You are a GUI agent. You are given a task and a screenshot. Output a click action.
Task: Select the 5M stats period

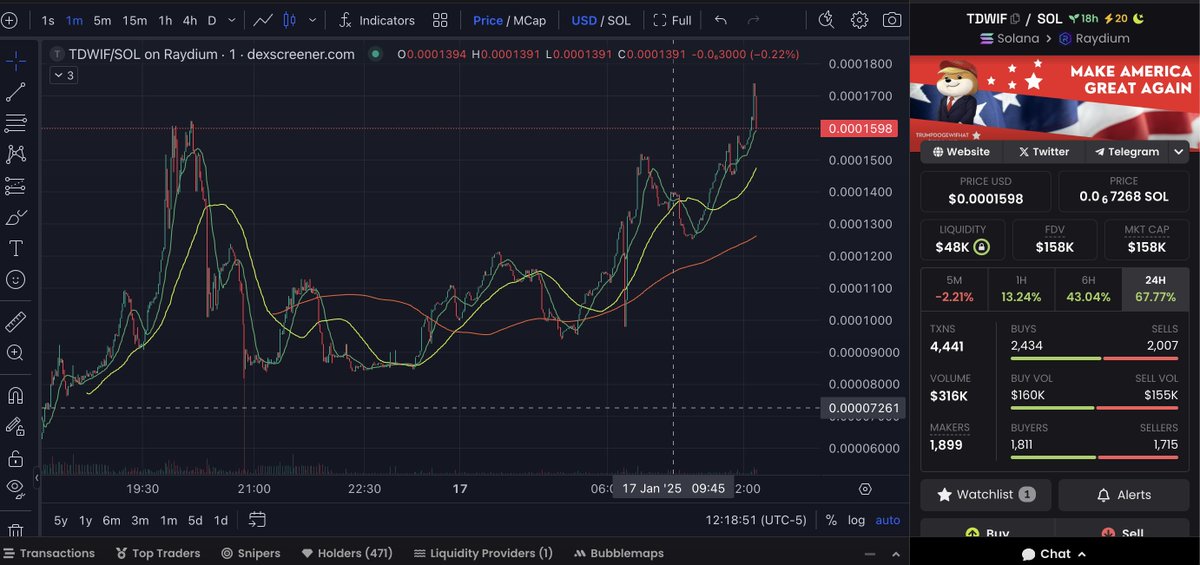click(x=954, y=289)
